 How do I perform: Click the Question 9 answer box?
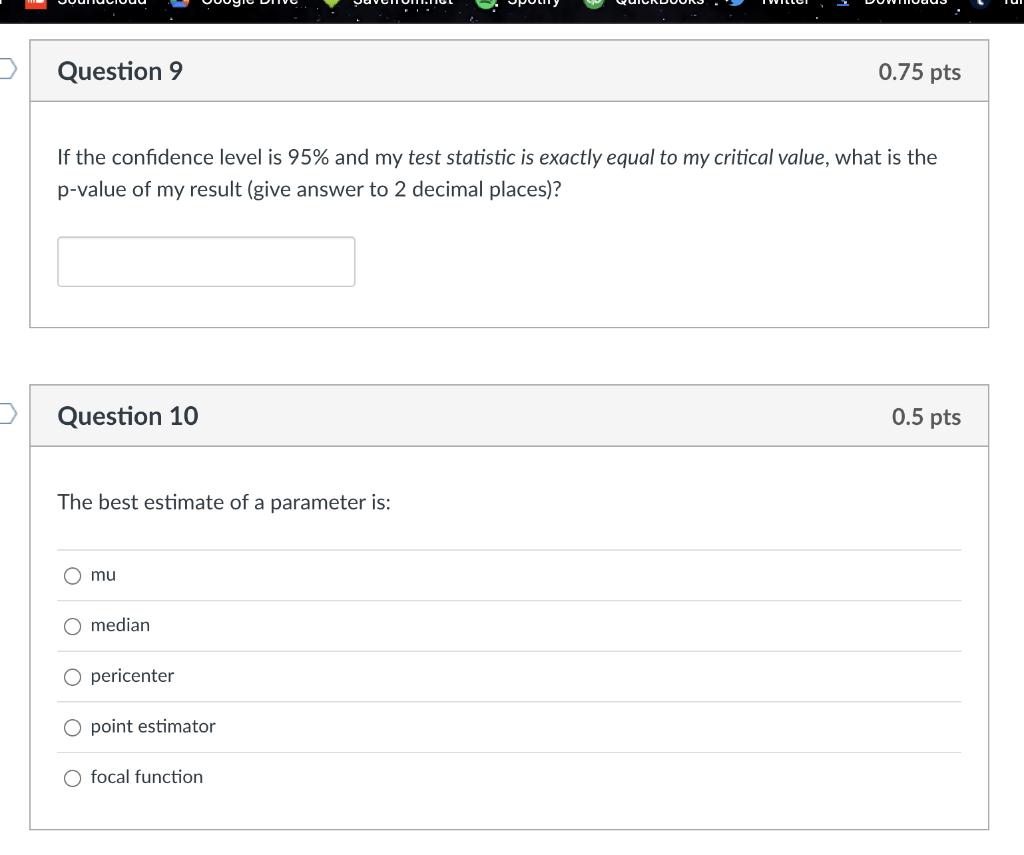tap(206, 261)
